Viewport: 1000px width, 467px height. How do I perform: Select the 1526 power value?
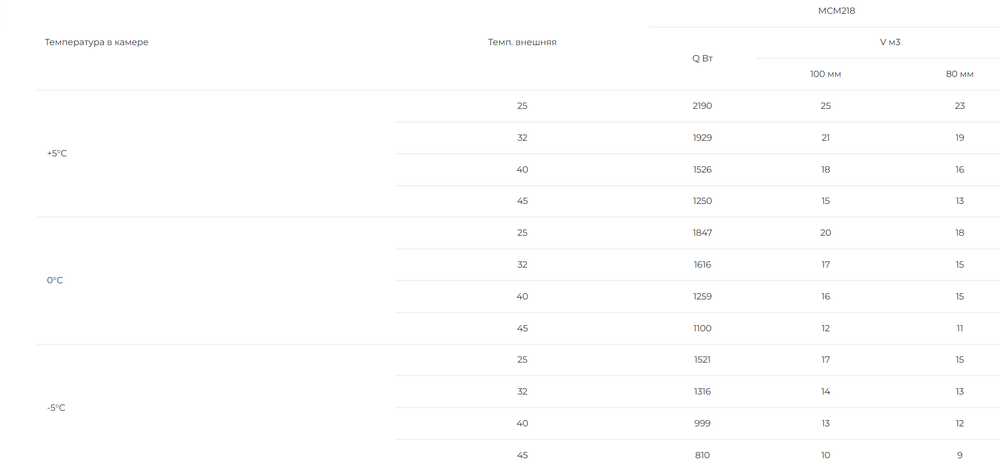(702, 170)
